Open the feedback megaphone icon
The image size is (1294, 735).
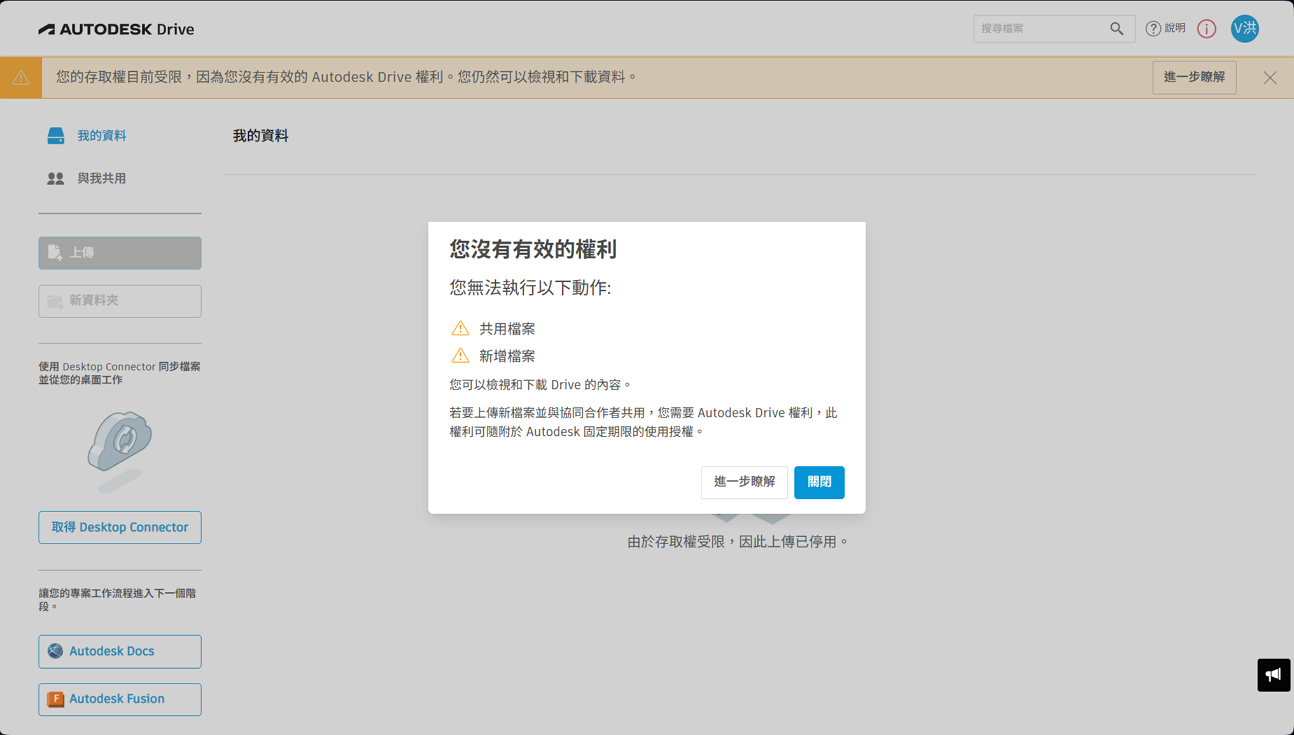pyautogui.click(x=1273, y=675)
